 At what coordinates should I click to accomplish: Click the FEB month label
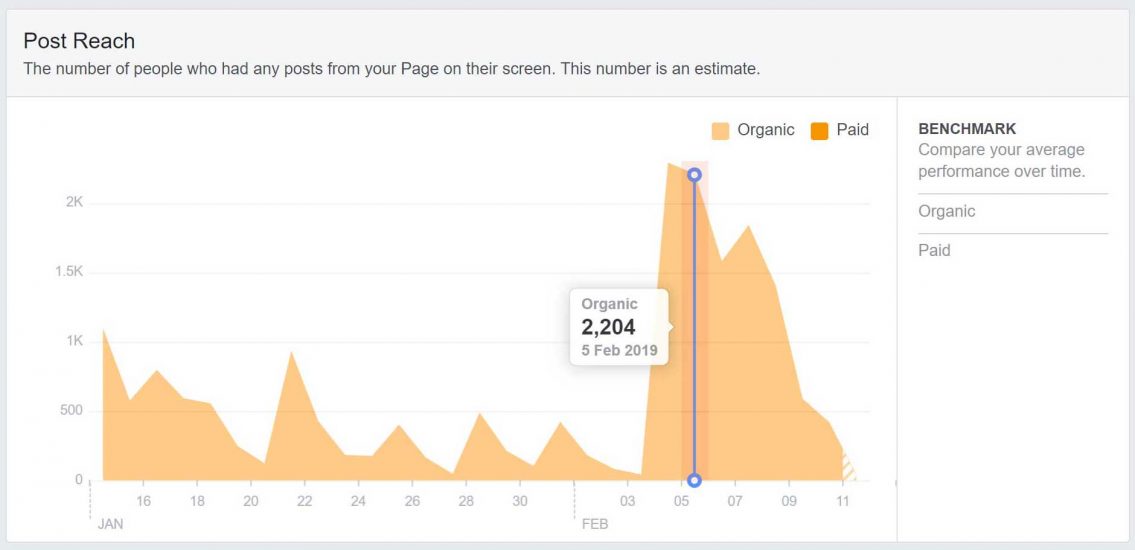(594, 523)
